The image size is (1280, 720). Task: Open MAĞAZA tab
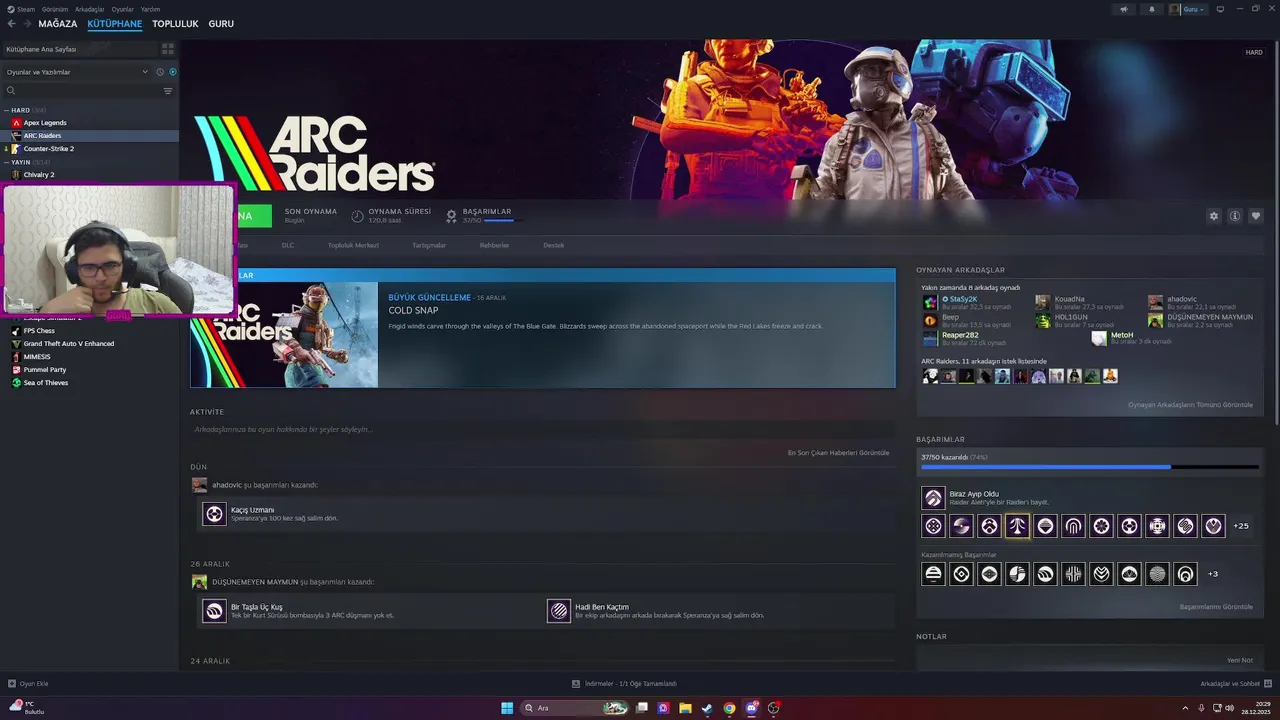pos(58,24)
